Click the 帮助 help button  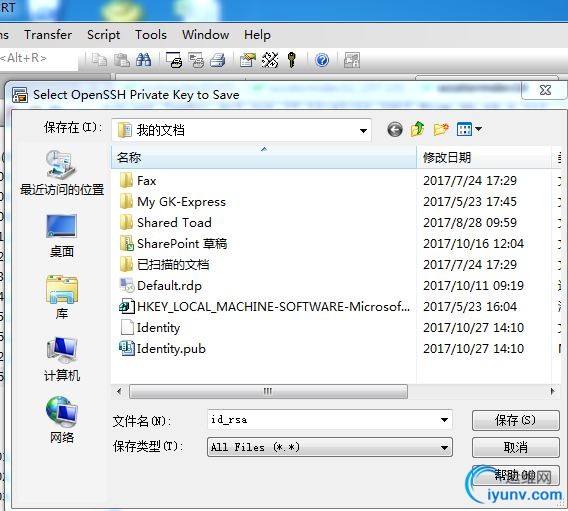(x=515, y=475)
